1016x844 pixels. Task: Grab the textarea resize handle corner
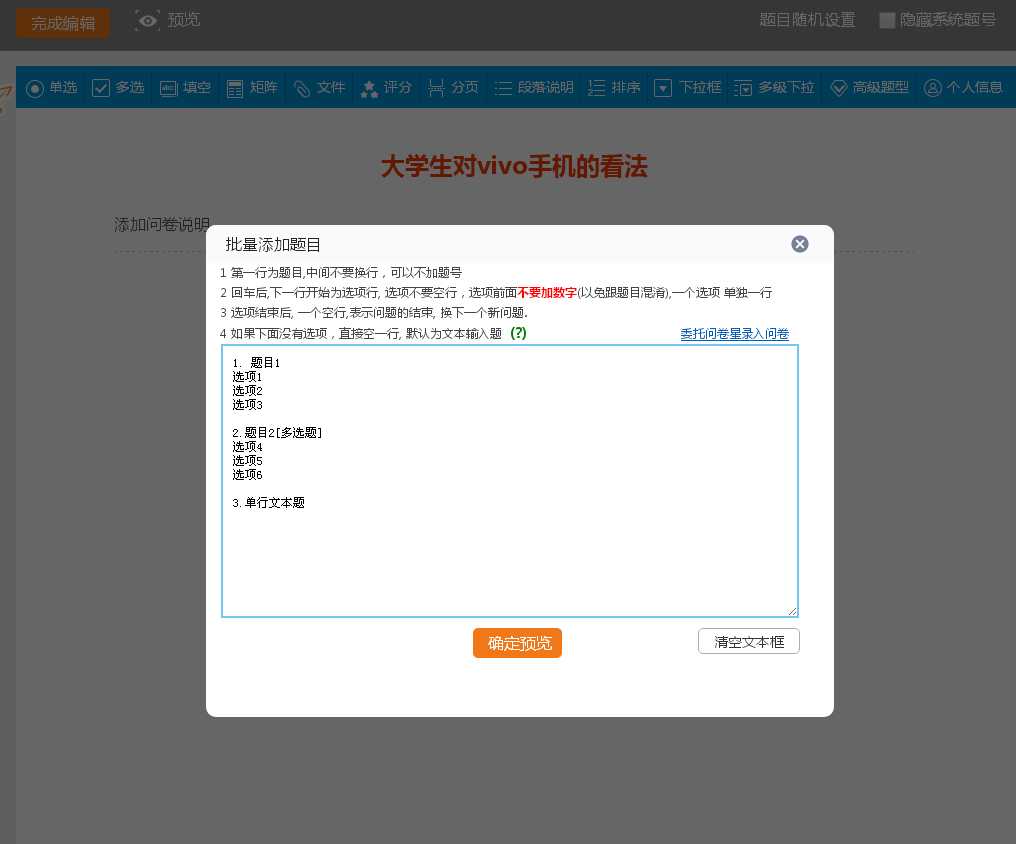pyautogui.click(x=792, y=611)
